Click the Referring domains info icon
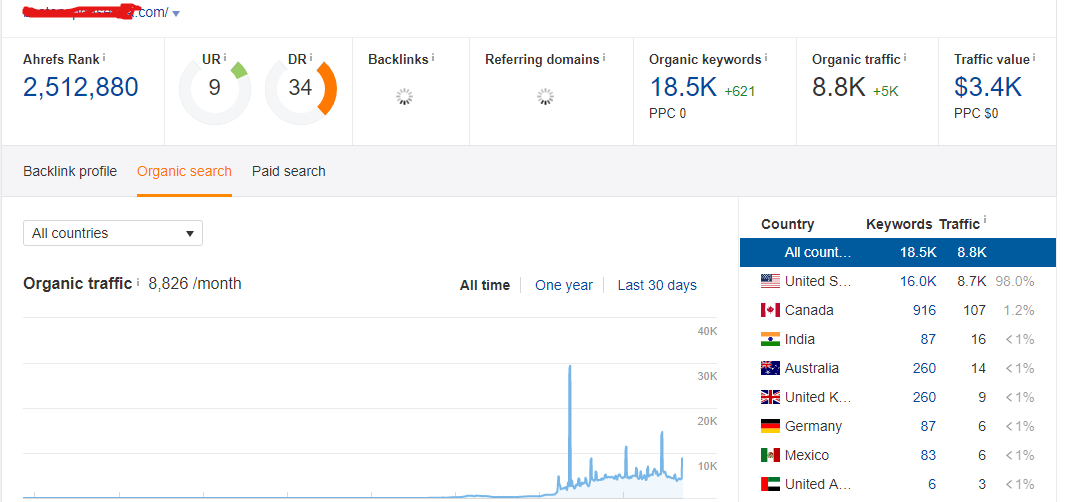This screenshot has width=1080, height=502. tap(604, 57)
